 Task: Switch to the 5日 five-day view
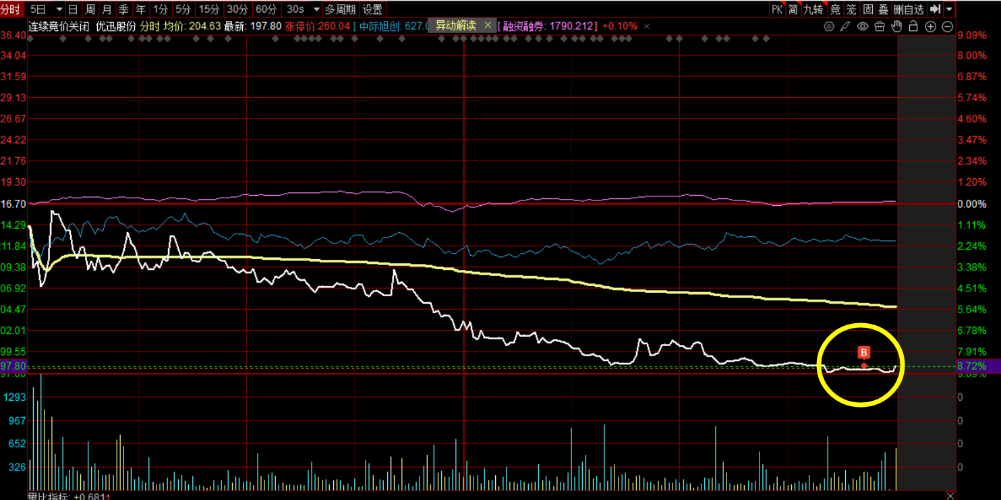coord(38,9)
